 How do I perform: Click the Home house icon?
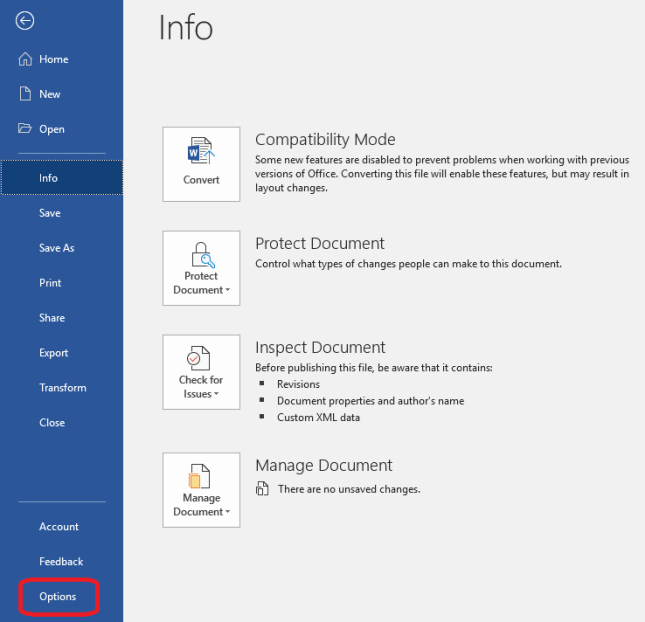pyautogui.click(x=26, y=59)
